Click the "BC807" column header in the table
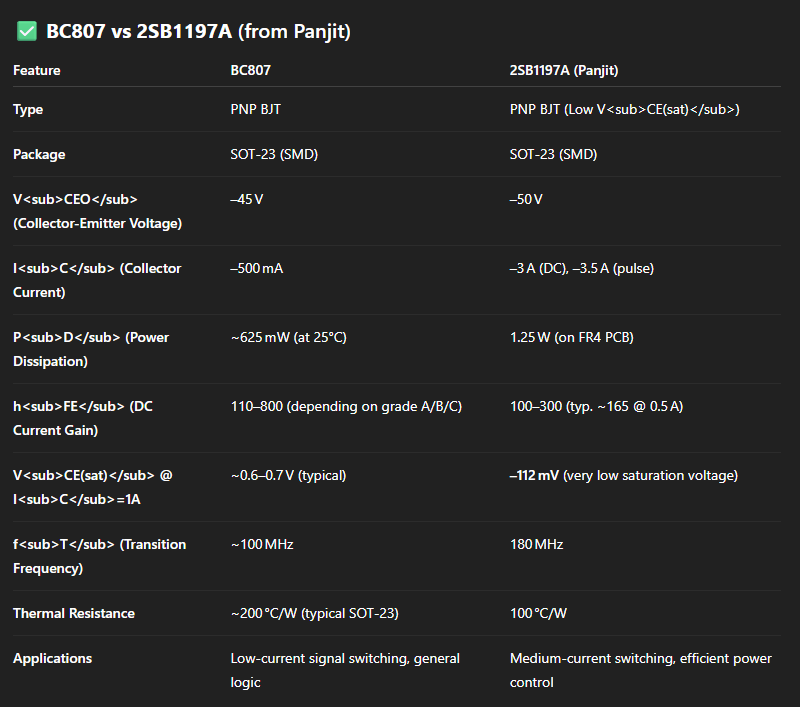The width and height of the screenshot is (800, 707). click(251, 70)
